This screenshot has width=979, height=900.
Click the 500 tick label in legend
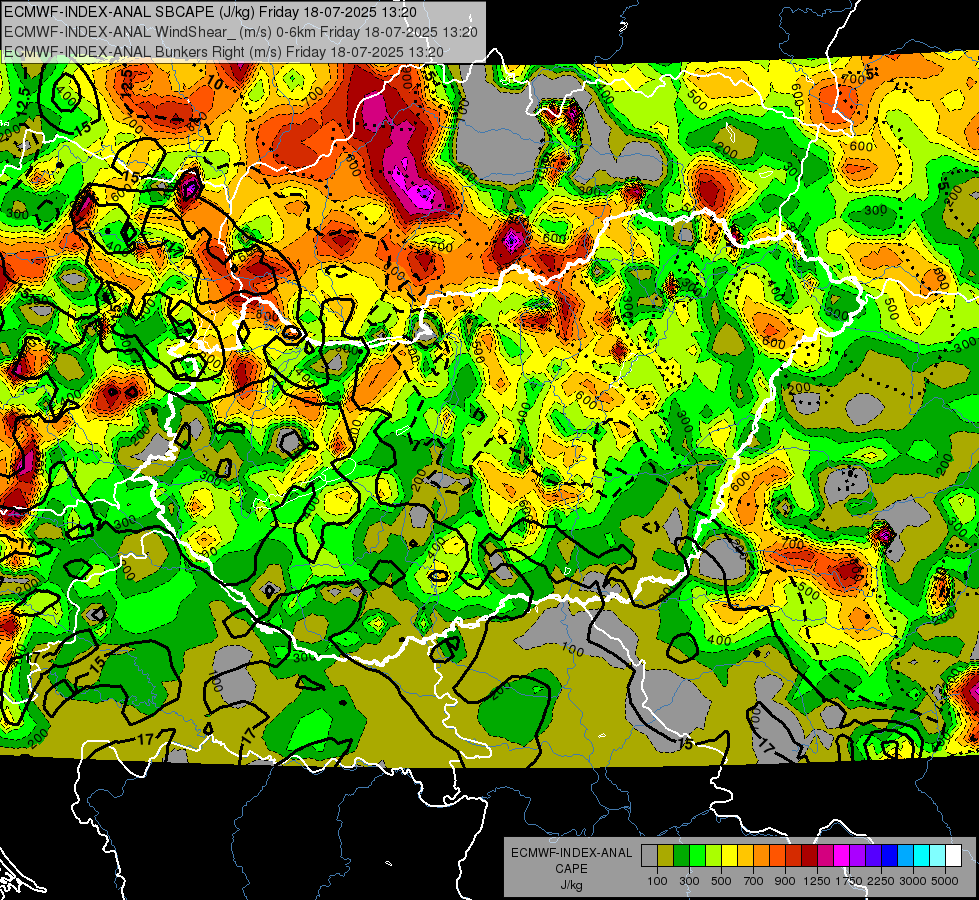click(721, 881)
